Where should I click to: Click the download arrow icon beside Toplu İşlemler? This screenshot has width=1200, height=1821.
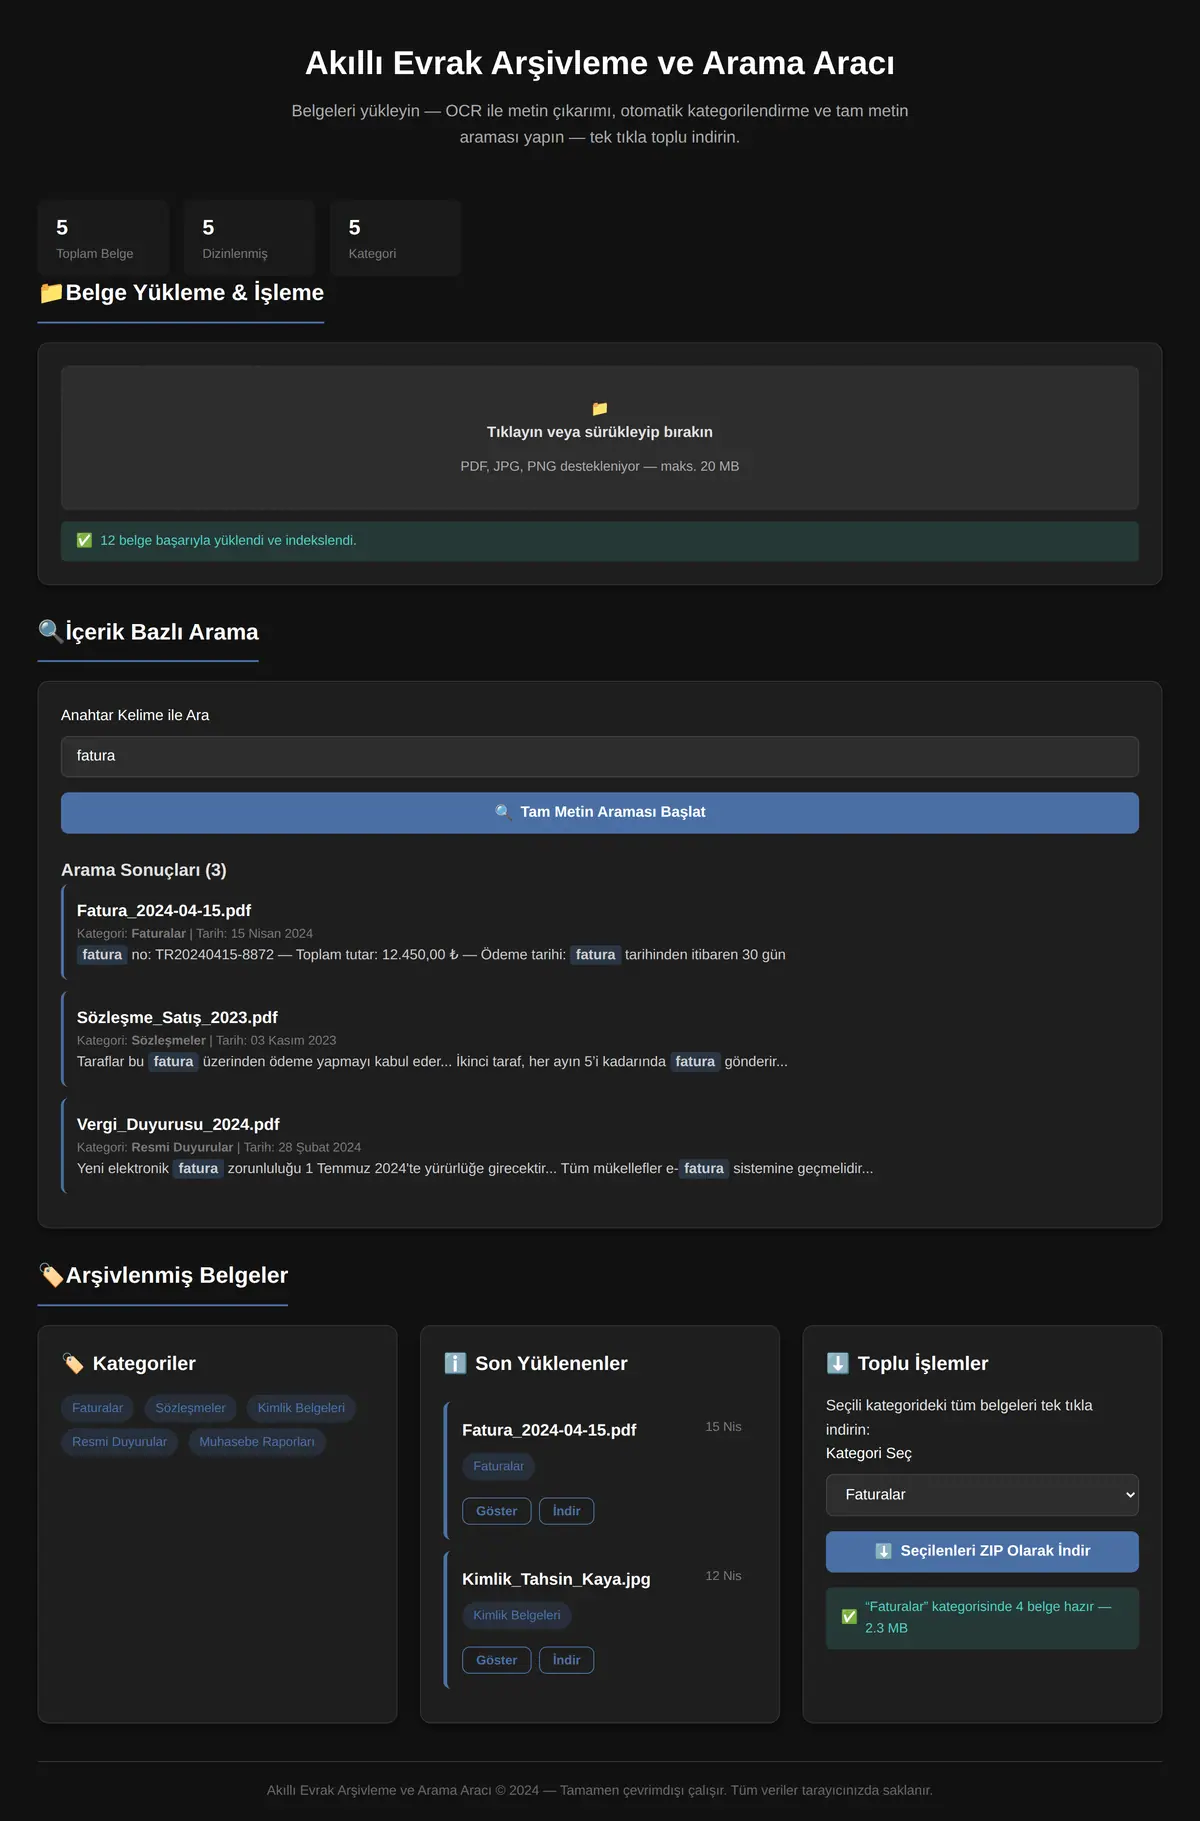point(838,1364)
